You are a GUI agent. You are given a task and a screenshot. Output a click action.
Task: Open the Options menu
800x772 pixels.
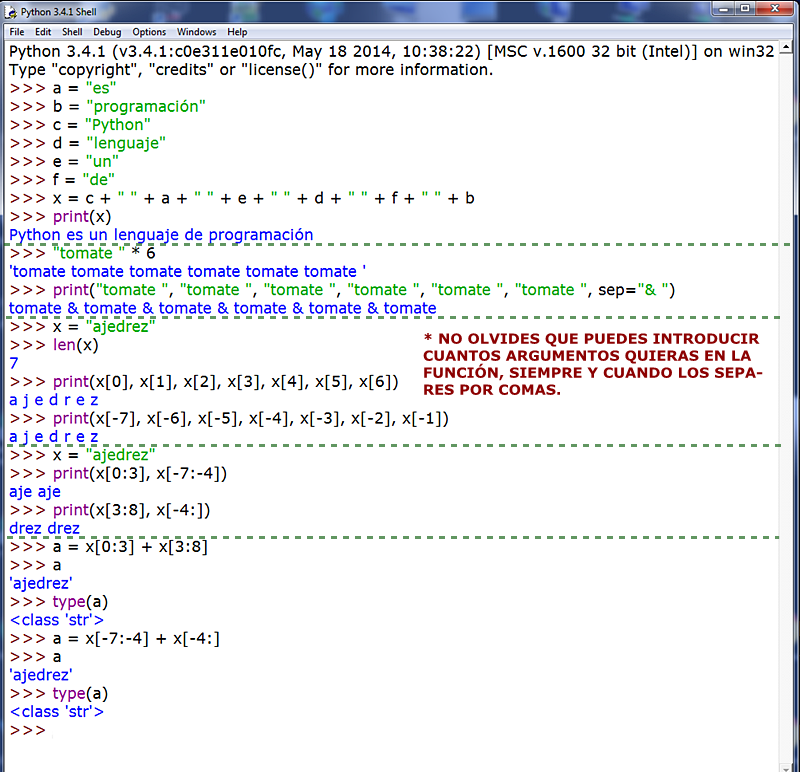(x=148, y=31)
